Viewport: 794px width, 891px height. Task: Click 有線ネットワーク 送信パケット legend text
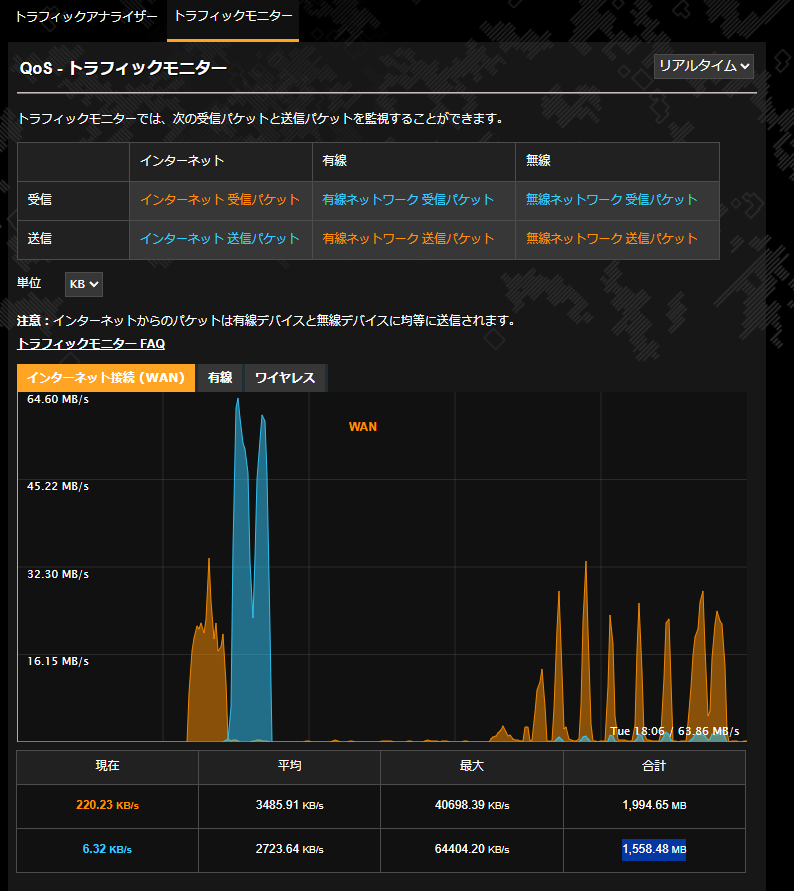click(408, 239)
